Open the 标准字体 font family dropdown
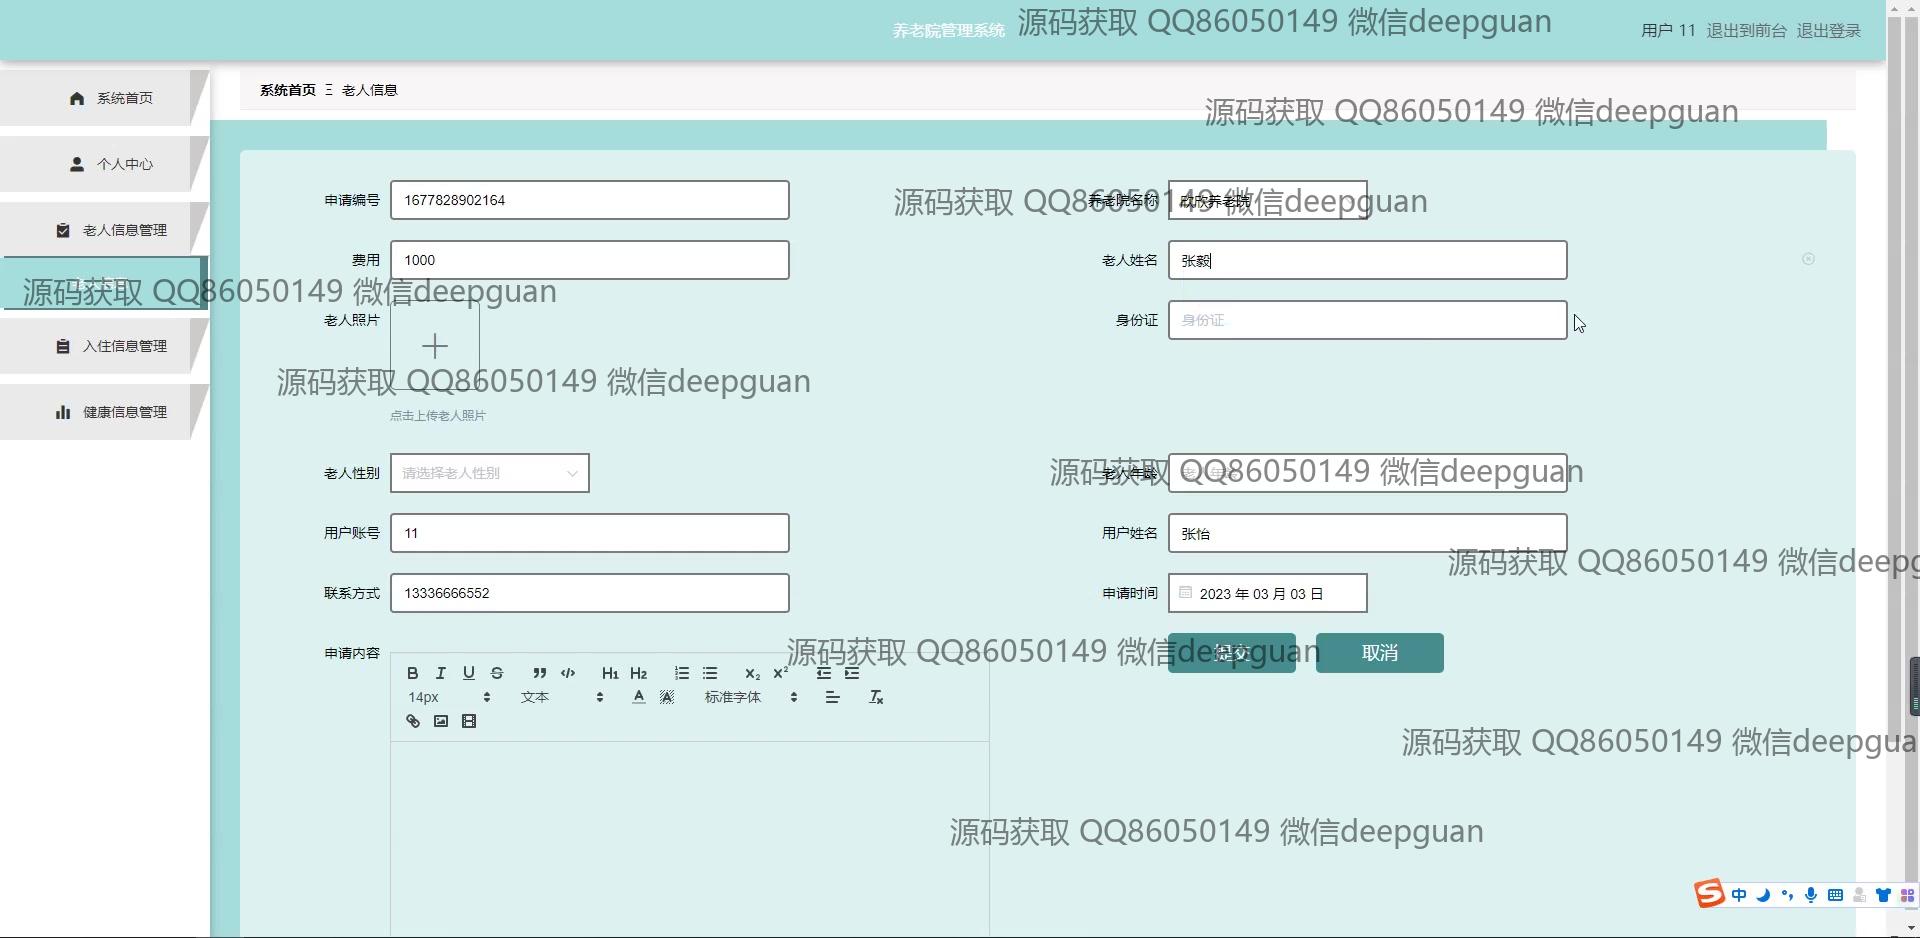 coord(750,697)
